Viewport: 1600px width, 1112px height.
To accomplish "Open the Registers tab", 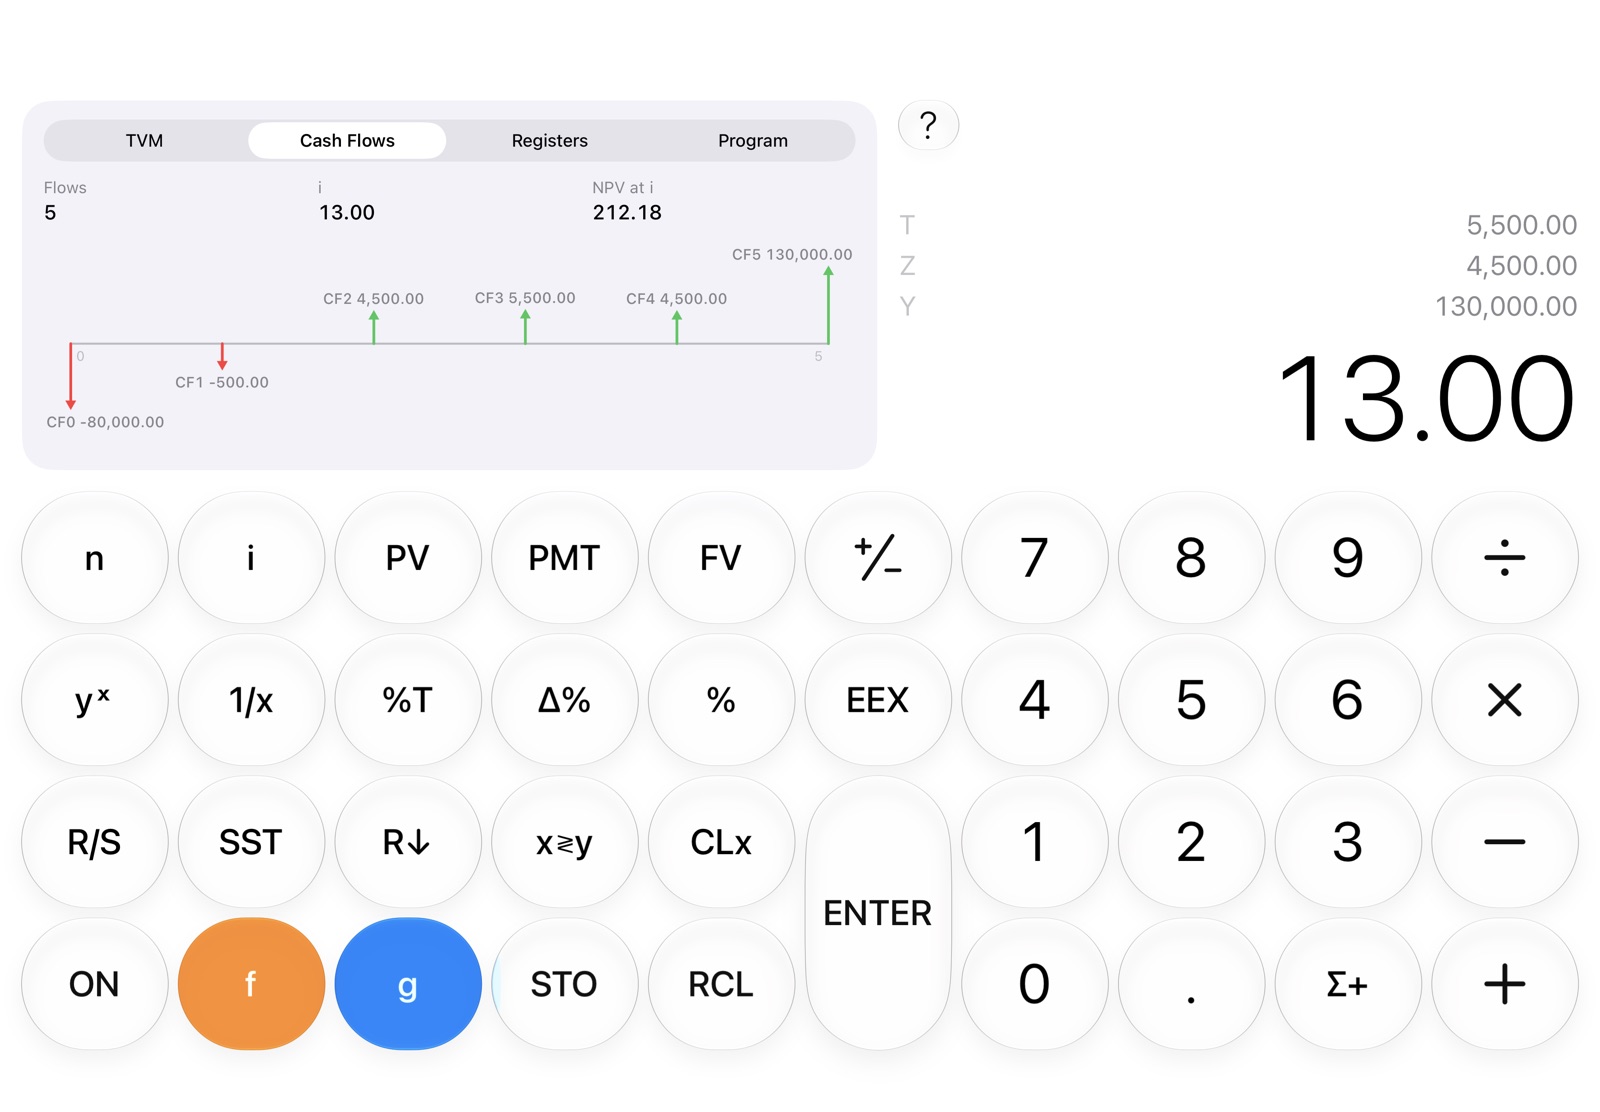I will click(550, 141).
